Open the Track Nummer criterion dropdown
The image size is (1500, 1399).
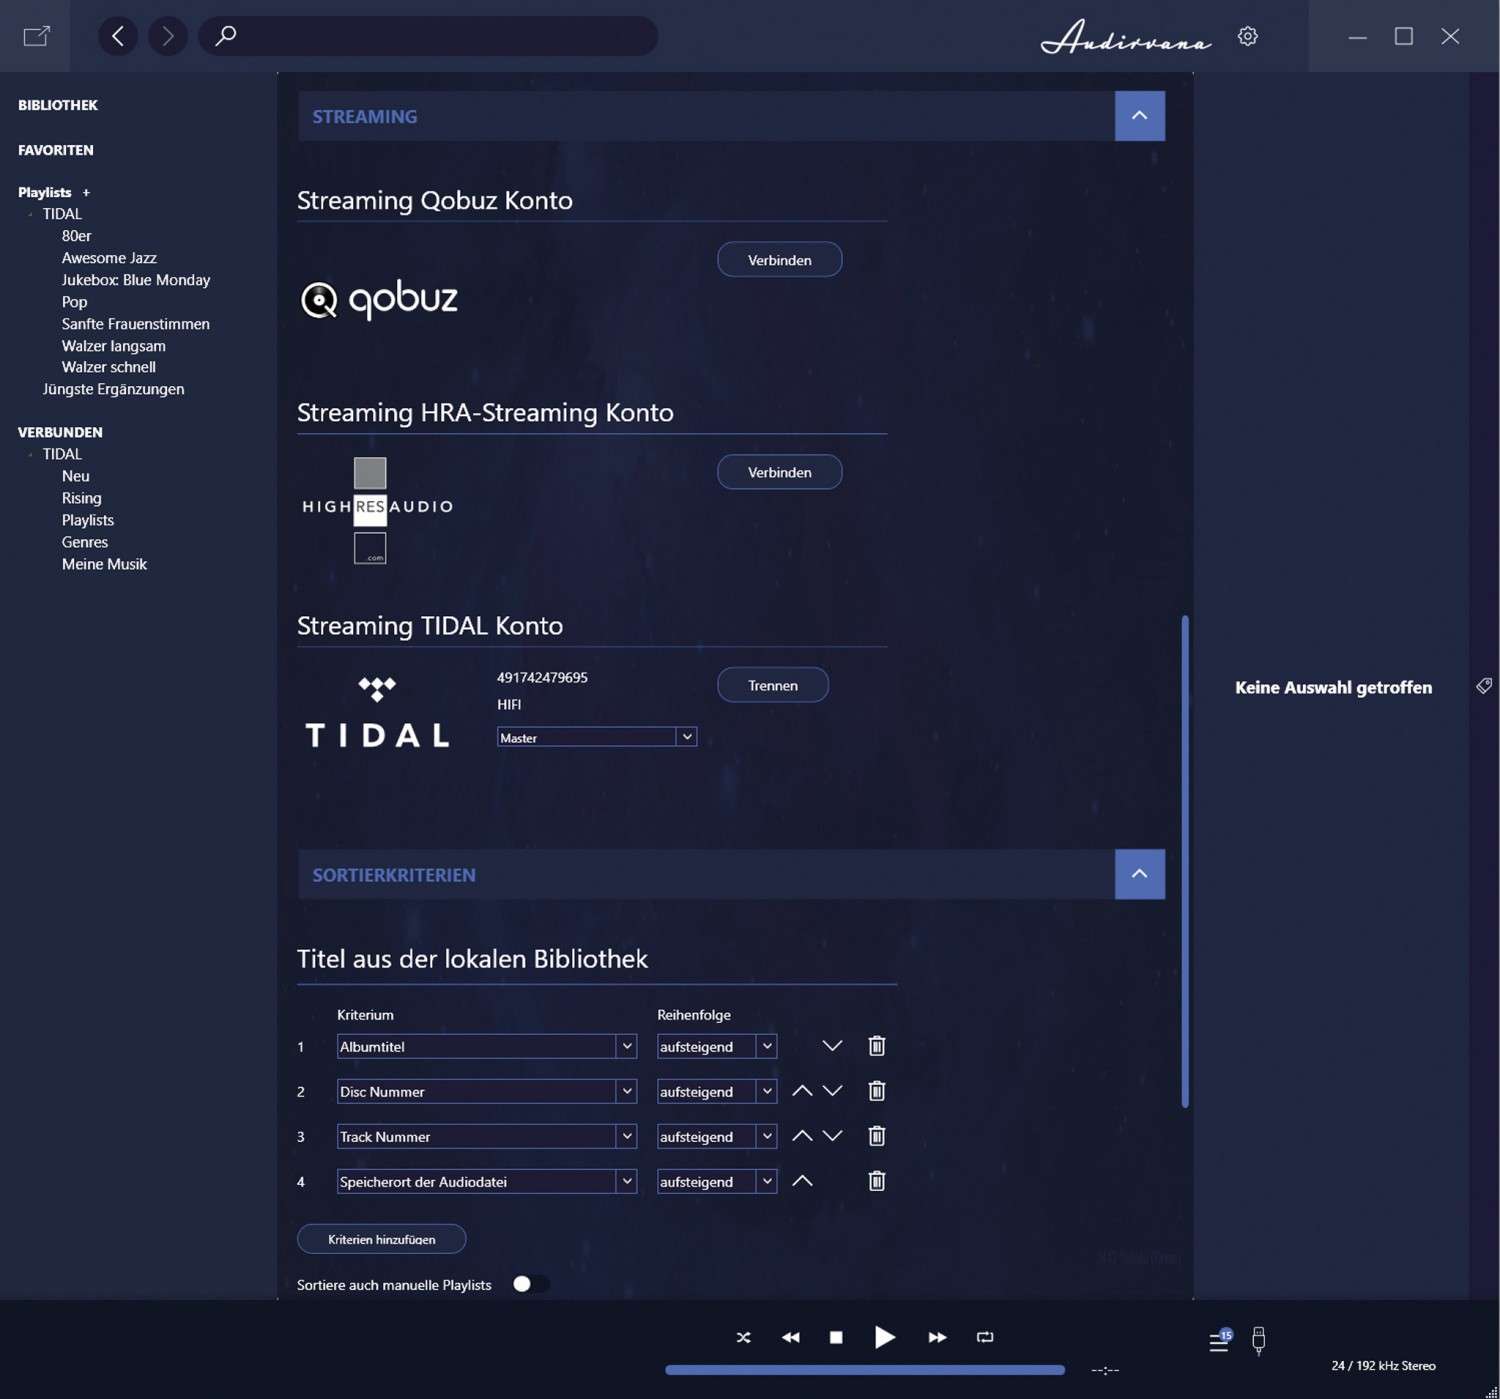[x=487, y=1136]
